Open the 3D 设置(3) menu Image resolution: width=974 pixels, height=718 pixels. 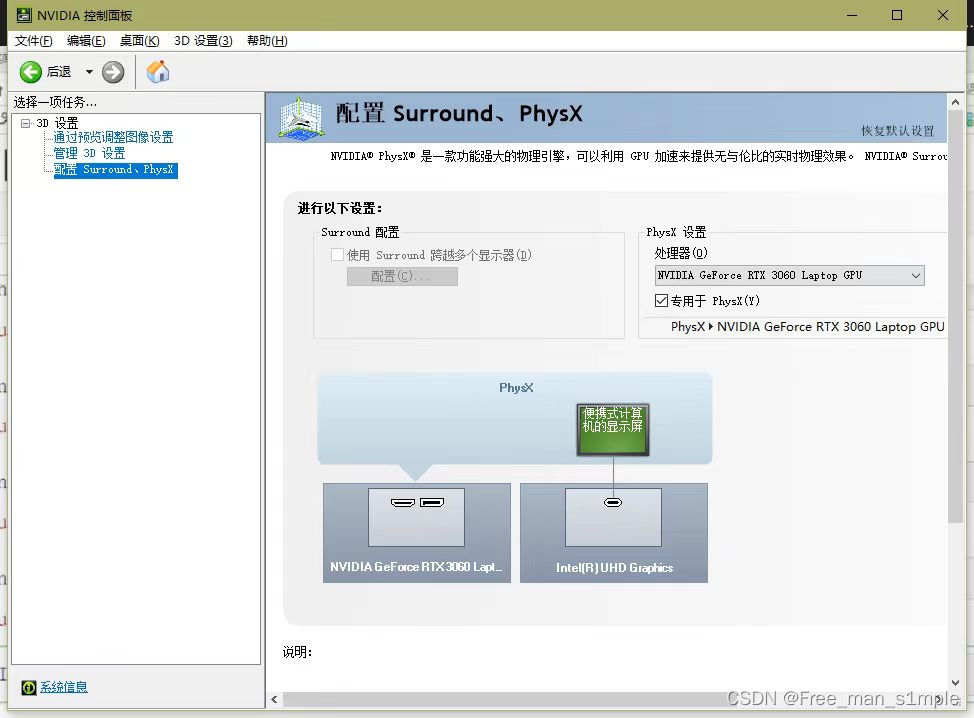coord(203,41)
